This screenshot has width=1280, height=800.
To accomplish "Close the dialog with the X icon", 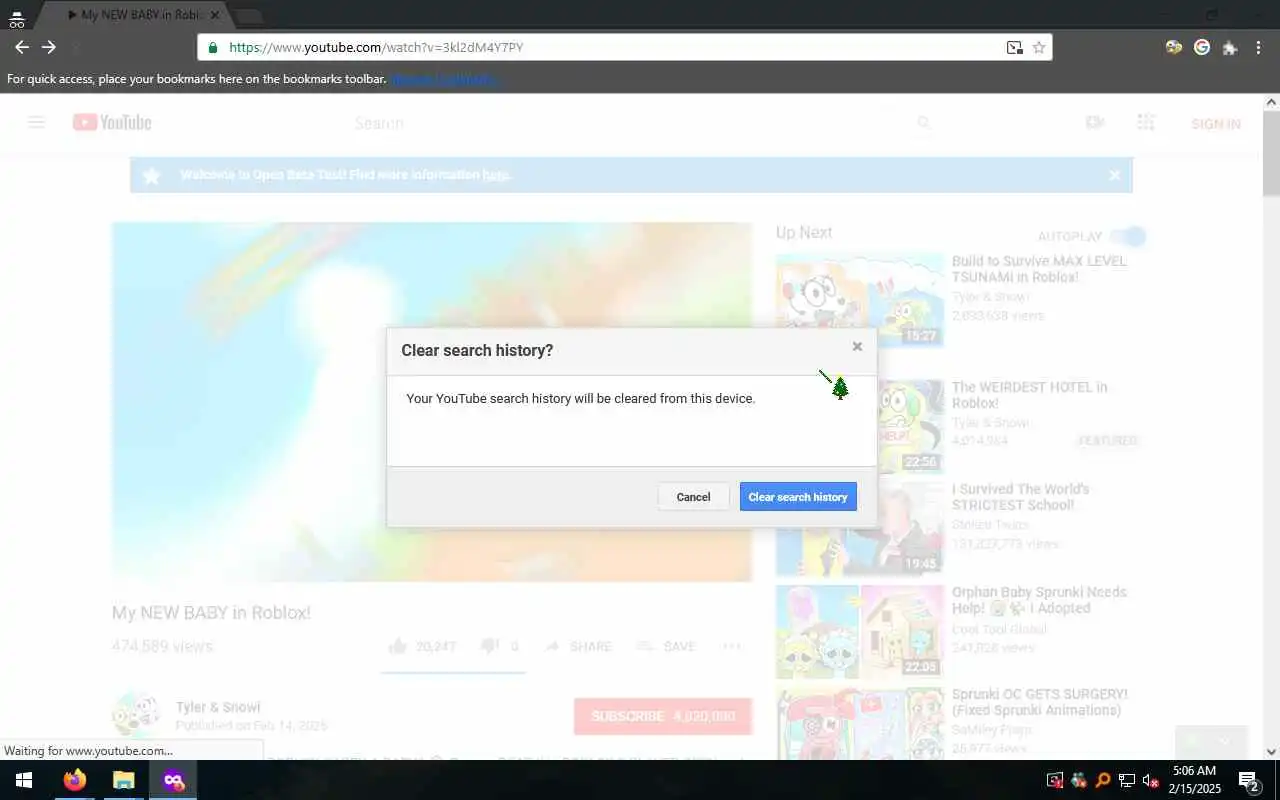I will click(857, 347).
